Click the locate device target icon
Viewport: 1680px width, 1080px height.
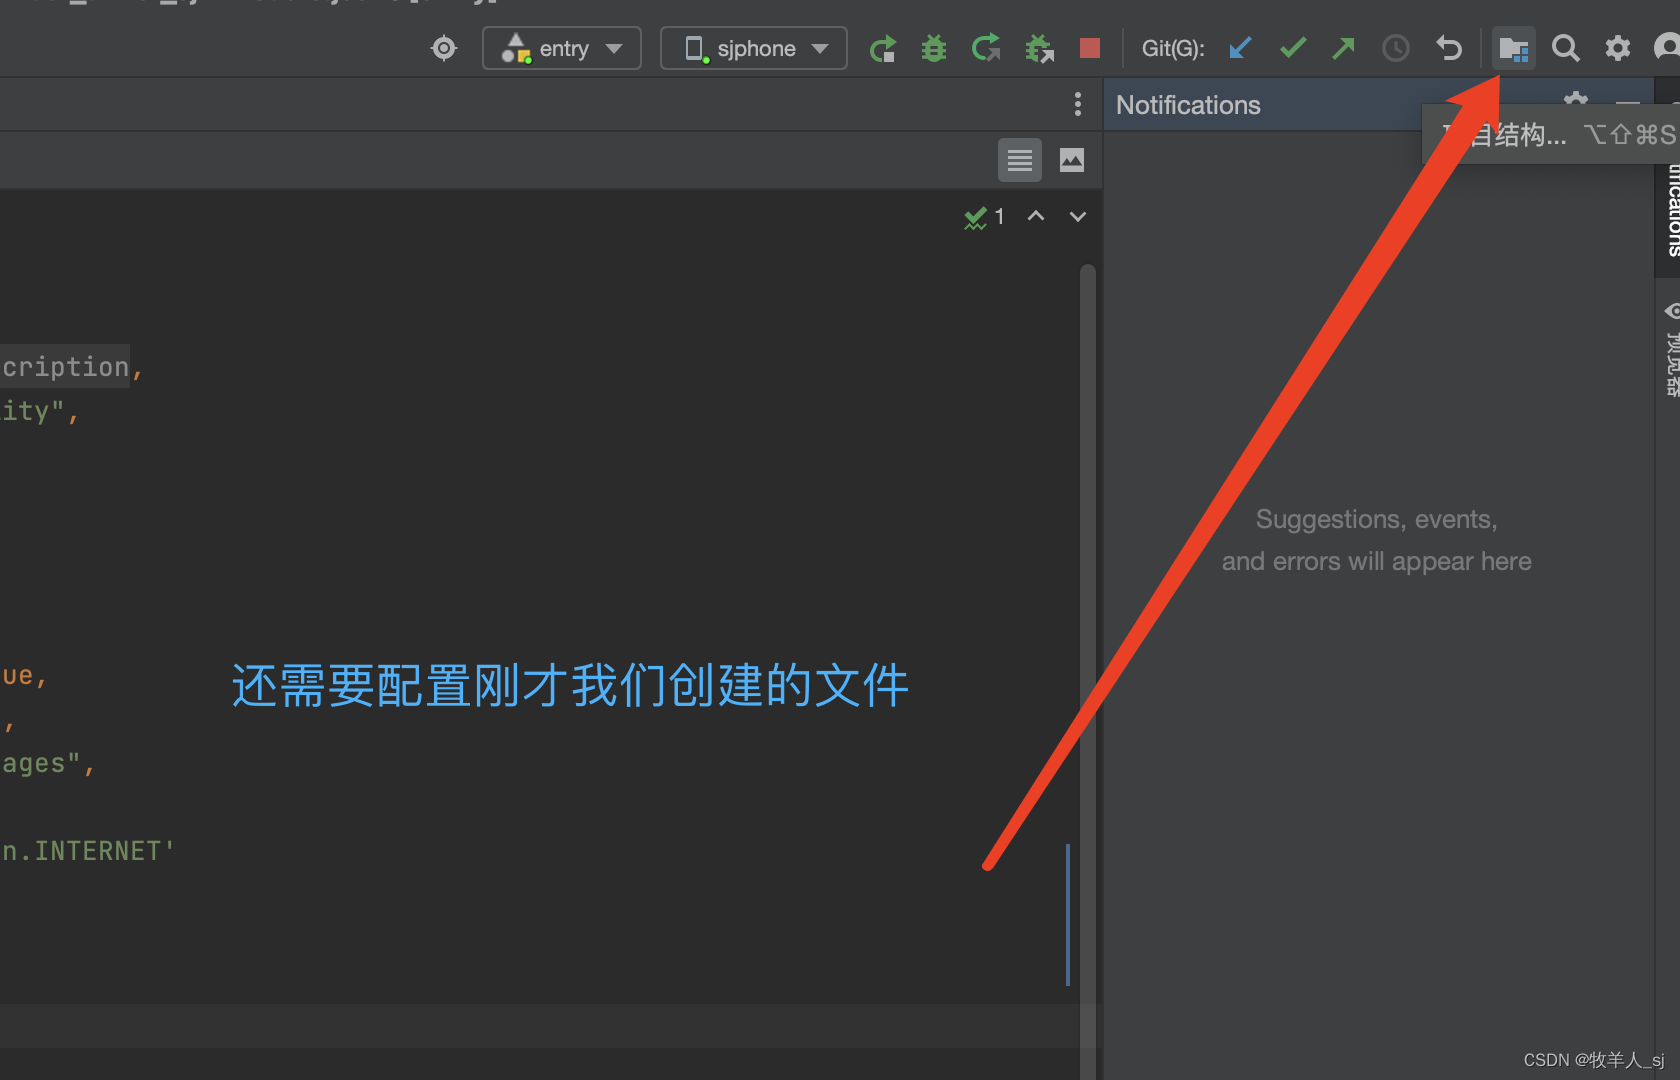pyautogui.click(x=444, y=48)
